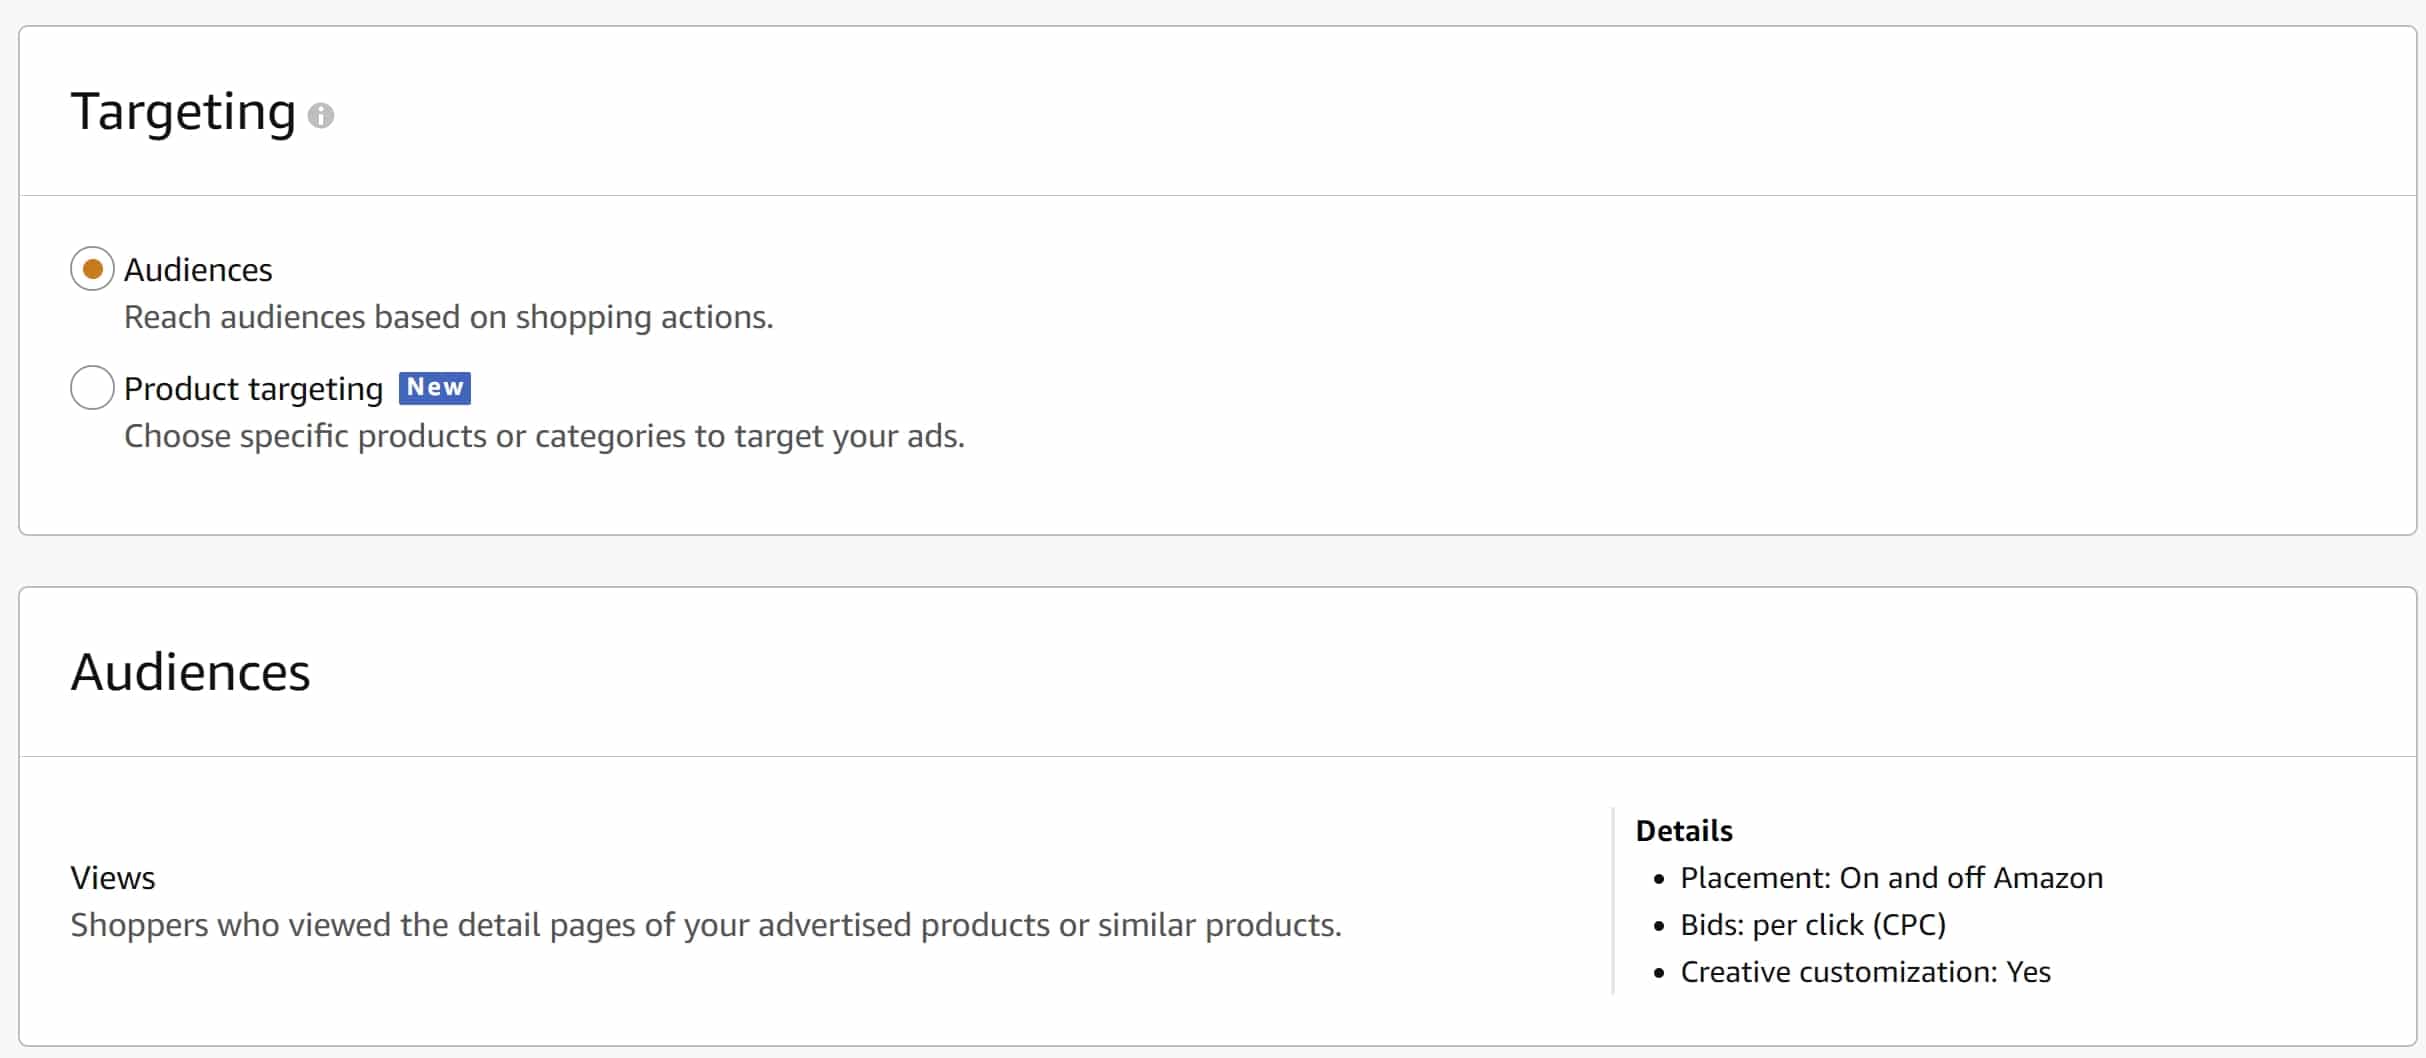Select the Product targeting radio button

coord(92,387)
